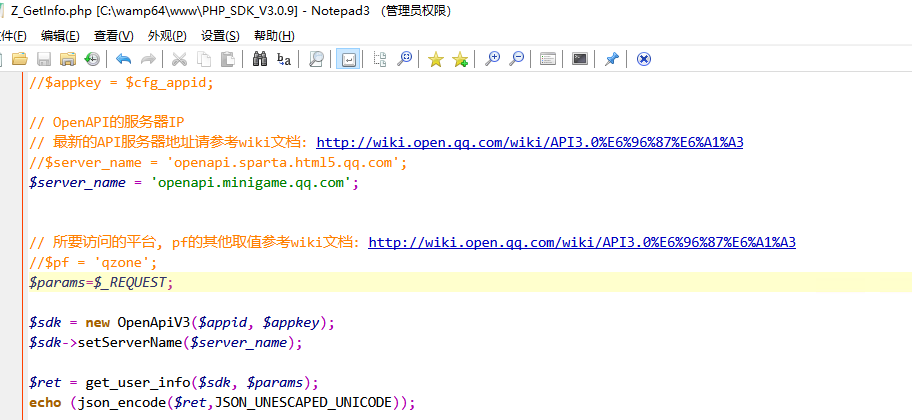Click the page magnifier icon beside Replace
This screenshot has height=420, width=912.
[x=316, y=59]
